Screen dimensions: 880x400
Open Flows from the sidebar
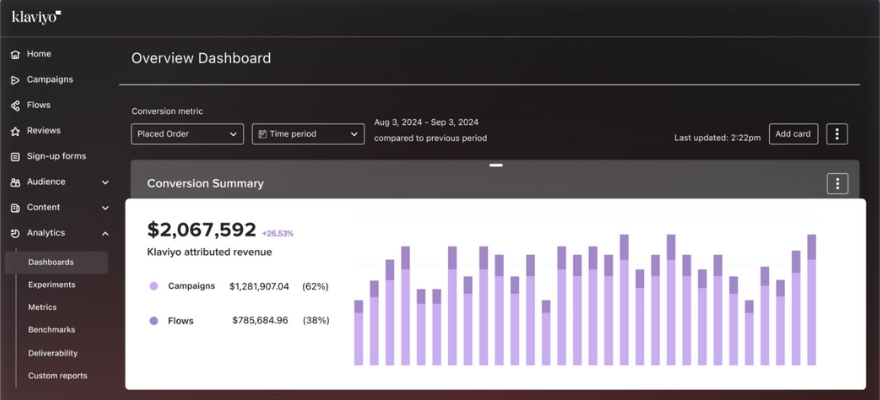[x=39, y=105]
